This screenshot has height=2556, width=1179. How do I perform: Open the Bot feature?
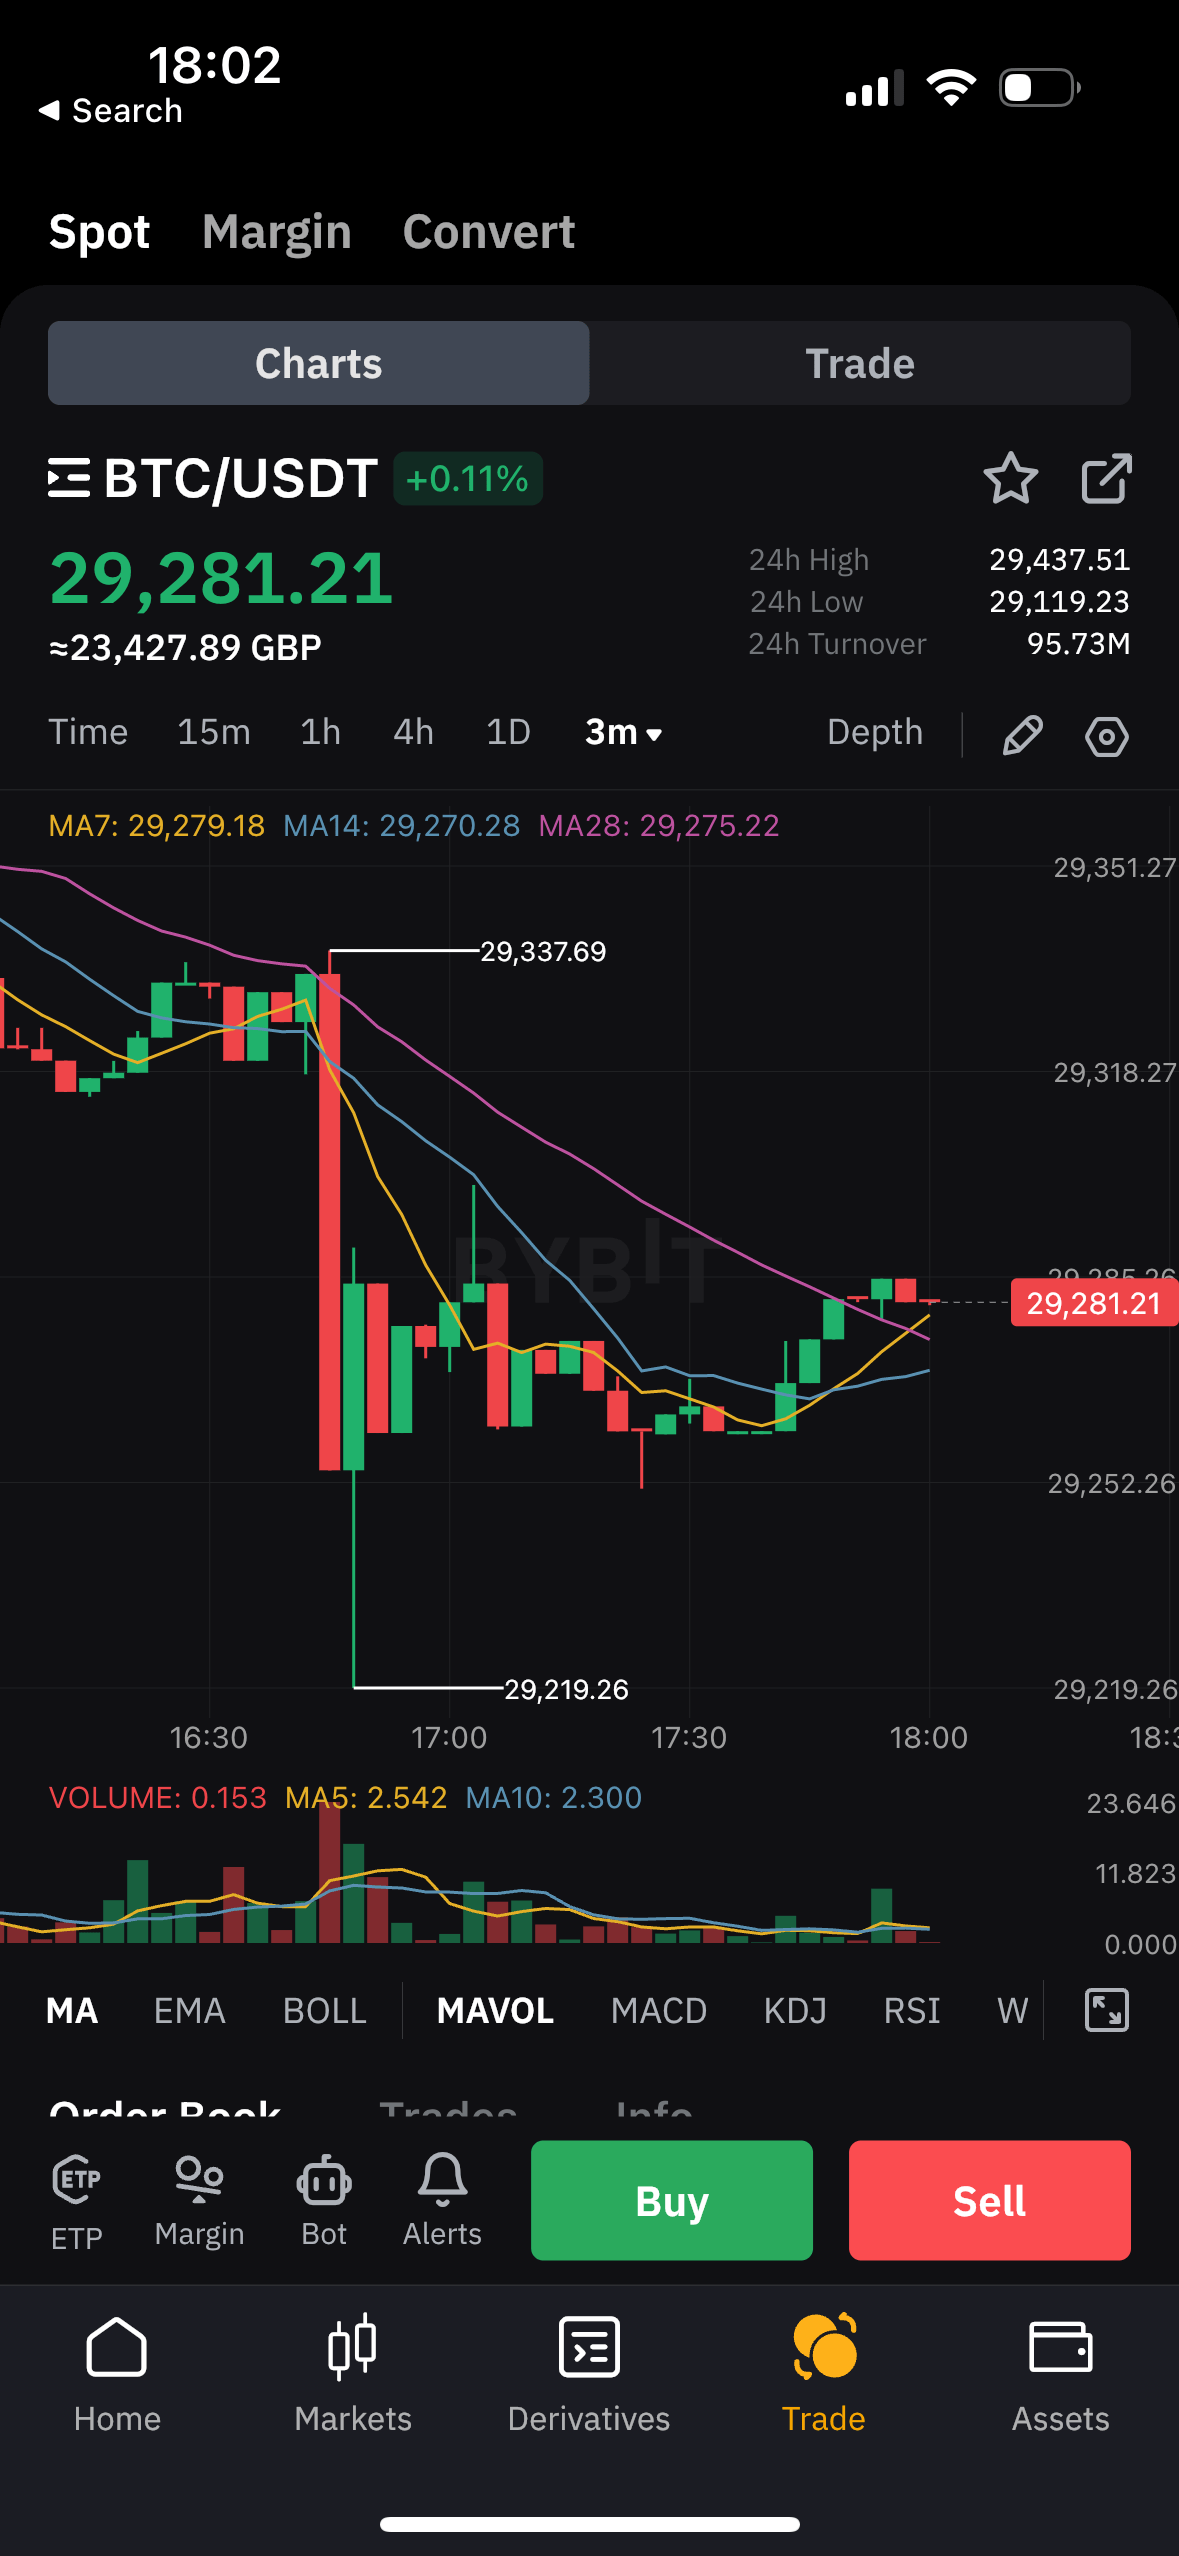click(321, 2197)
